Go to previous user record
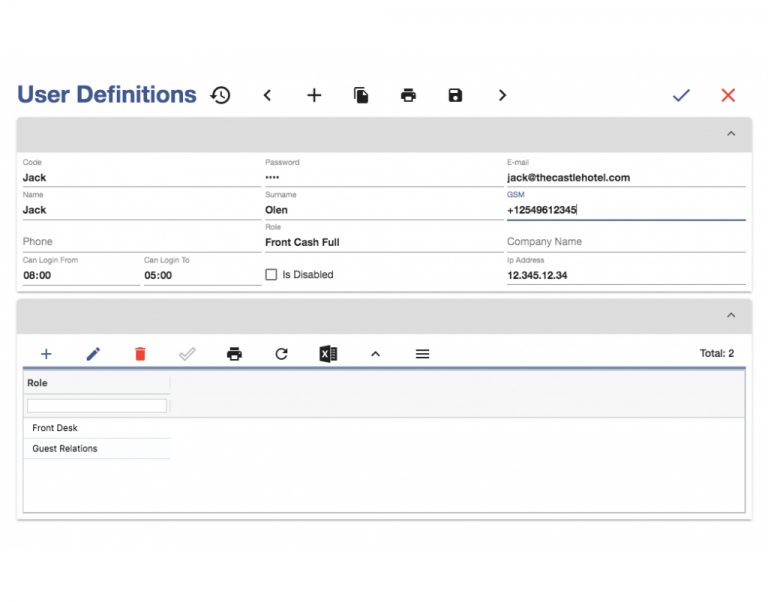 267,95
